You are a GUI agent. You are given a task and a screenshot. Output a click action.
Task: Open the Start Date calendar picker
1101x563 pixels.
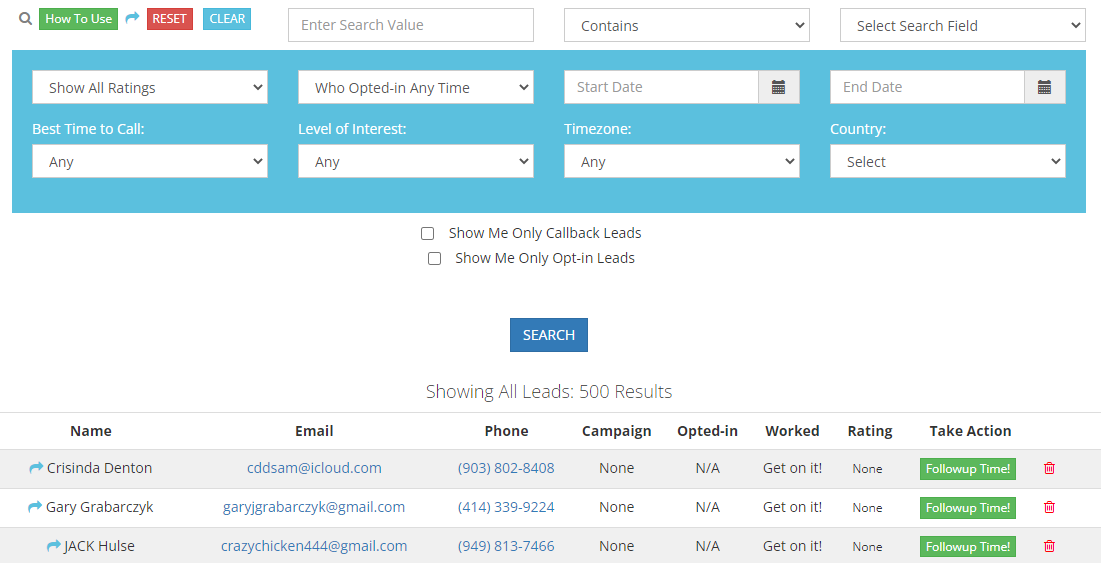778,87
